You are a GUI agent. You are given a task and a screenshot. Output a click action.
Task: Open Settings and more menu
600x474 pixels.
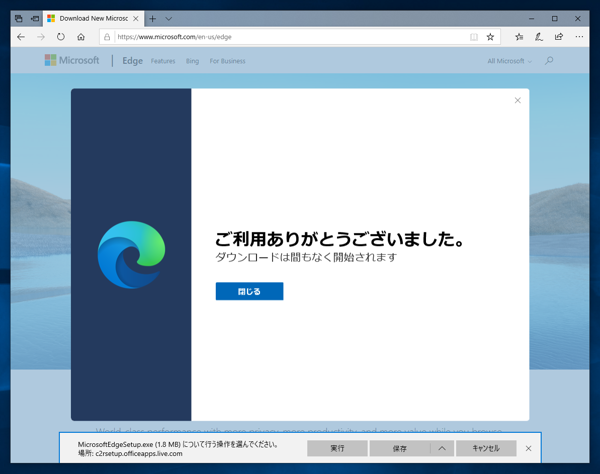(579, 37)
